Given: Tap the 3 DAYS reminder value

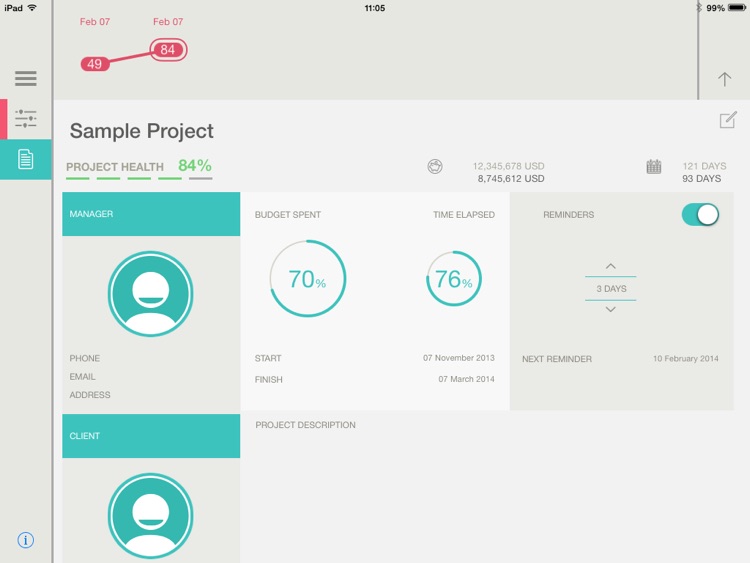Looking at the screenshot, I should point(611,288).
